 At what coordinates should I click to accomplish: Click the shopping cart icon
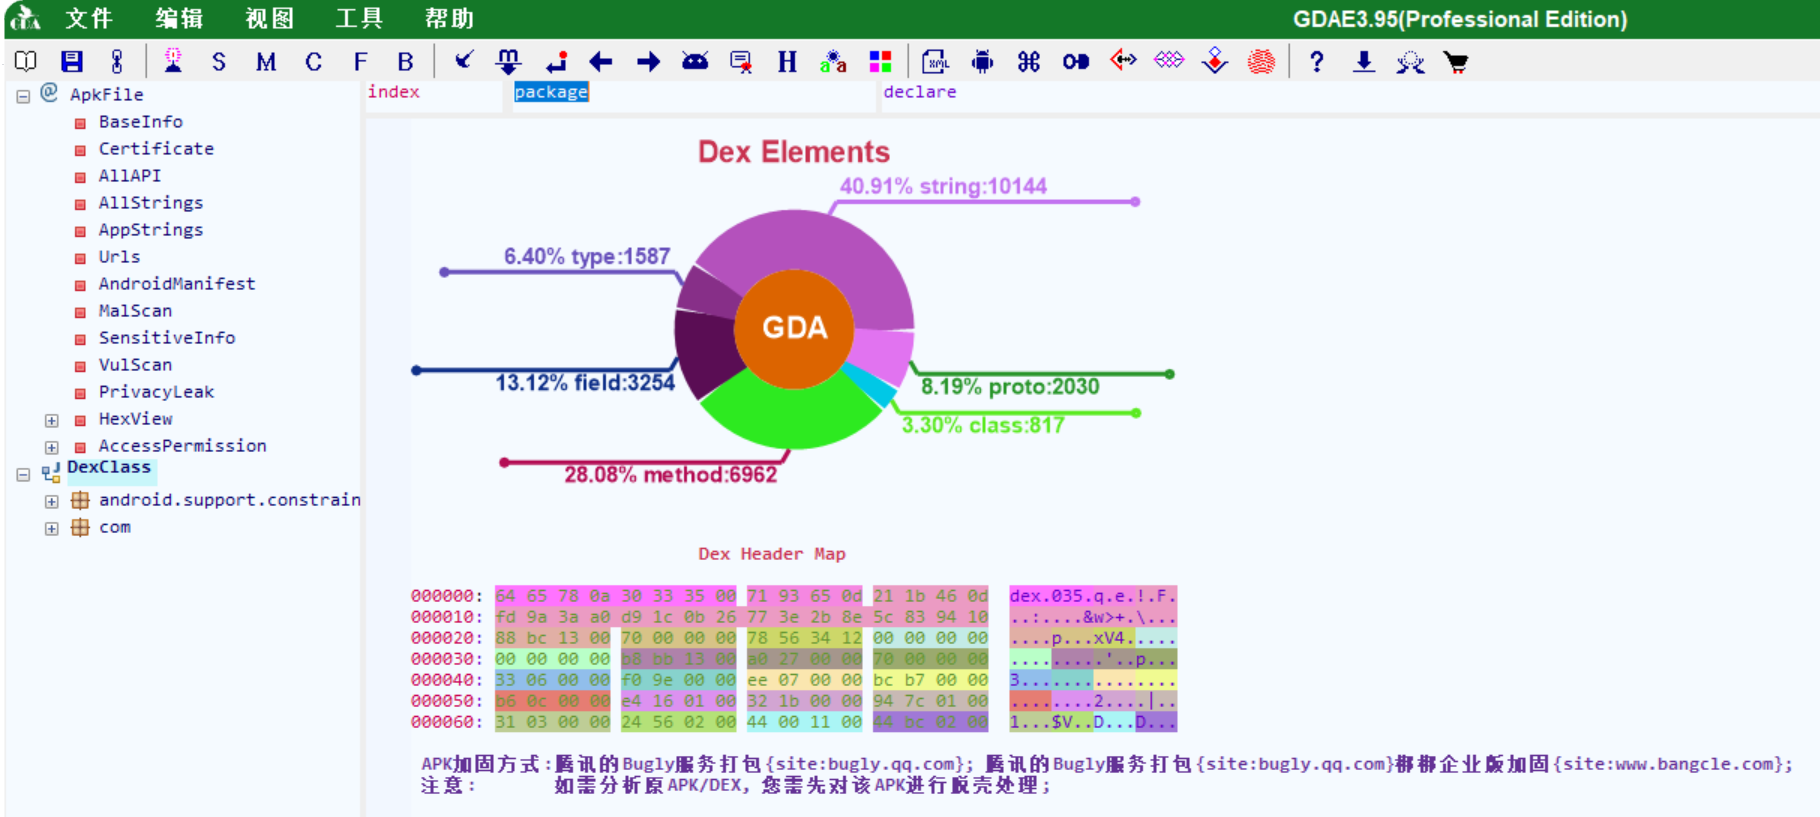click(1456, 62)
